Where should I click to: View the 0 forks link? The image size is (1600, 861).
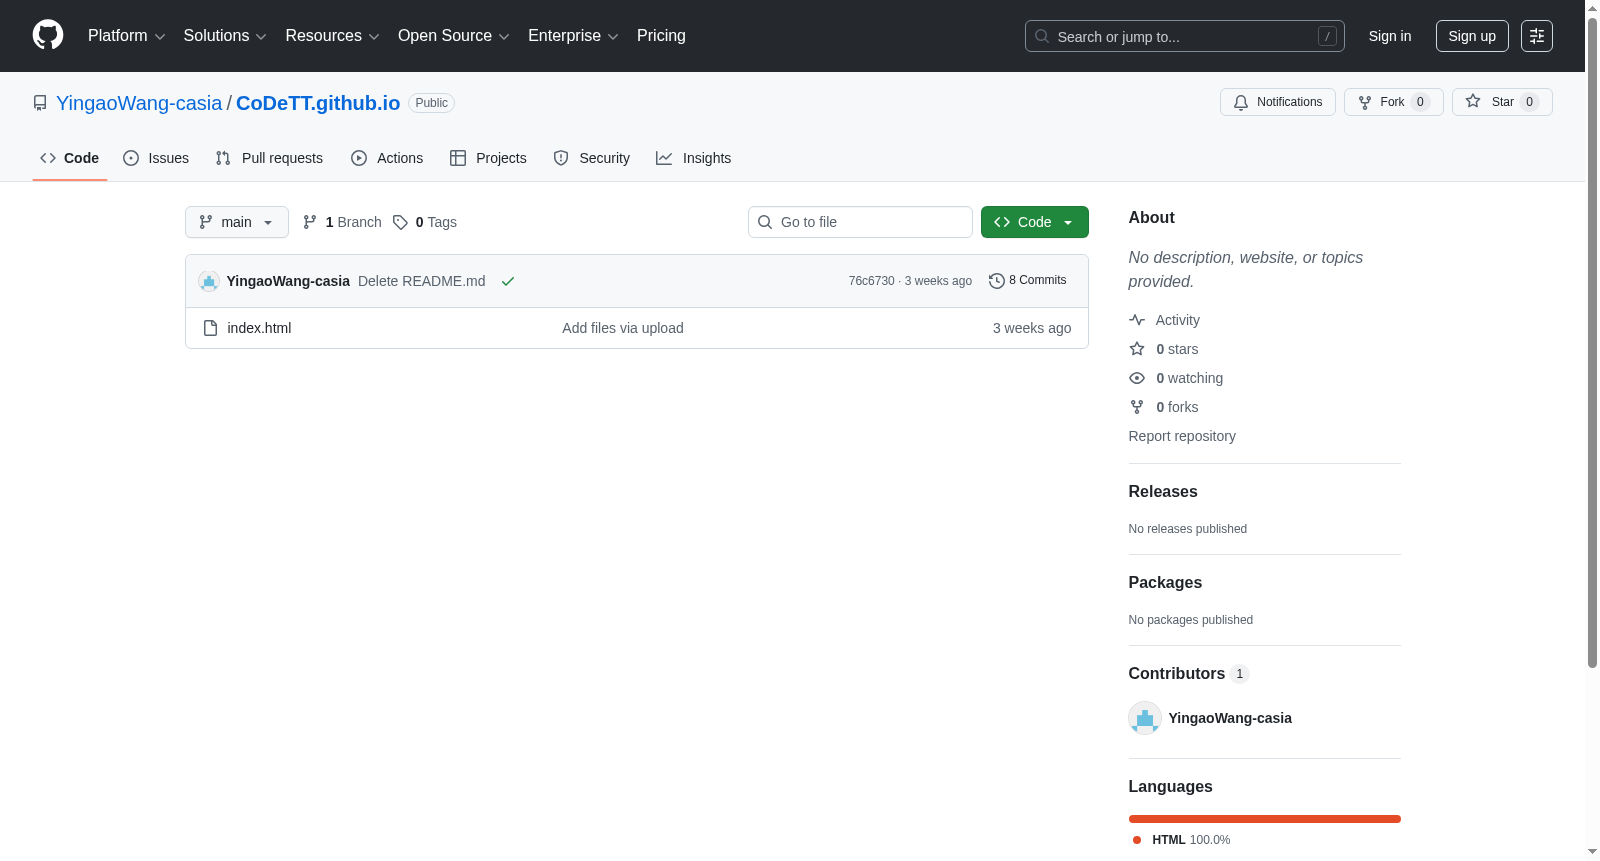pyautogui.click(x=1164, y=407)
